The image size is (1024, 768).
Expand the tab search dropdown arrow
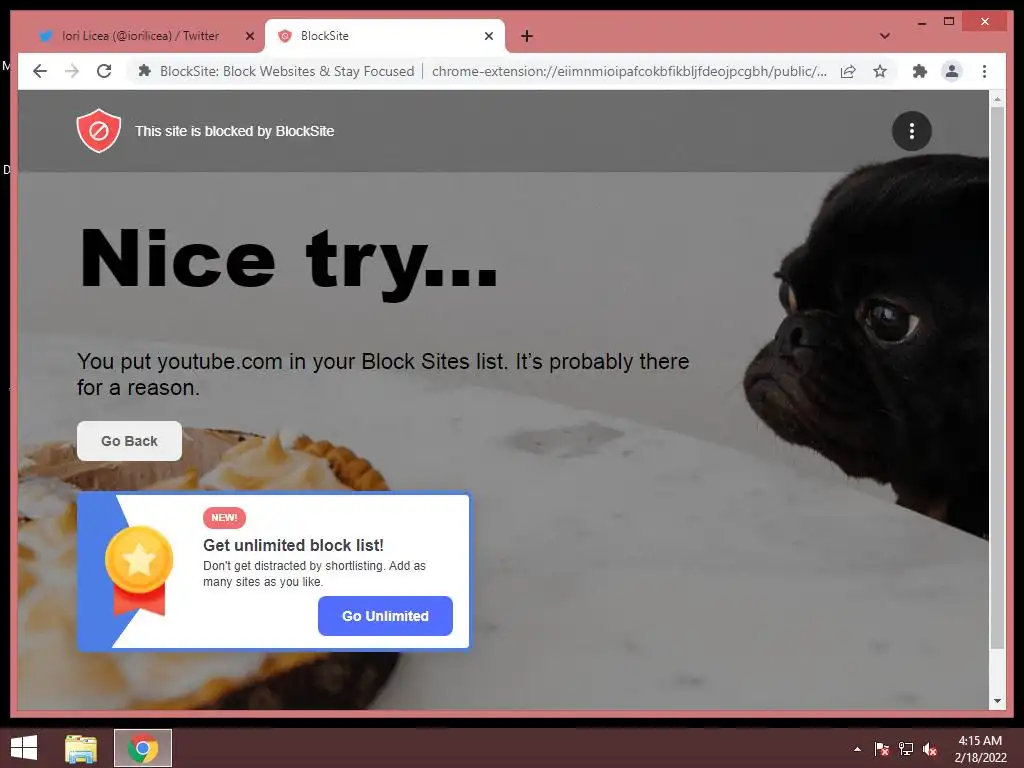click(x=884, y=36)
